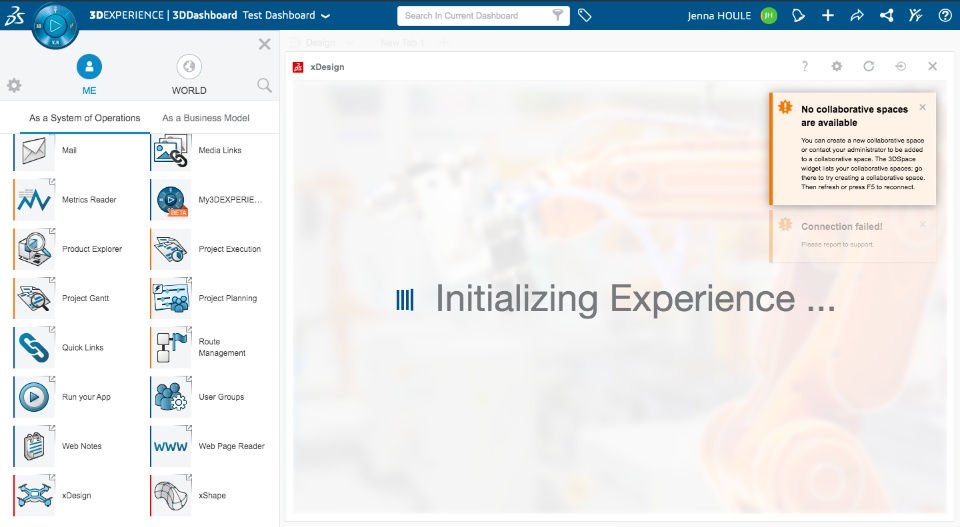Open the Project Planning app icon
The height and width of the screenshot is (527, 960).
tap(170, 298)
